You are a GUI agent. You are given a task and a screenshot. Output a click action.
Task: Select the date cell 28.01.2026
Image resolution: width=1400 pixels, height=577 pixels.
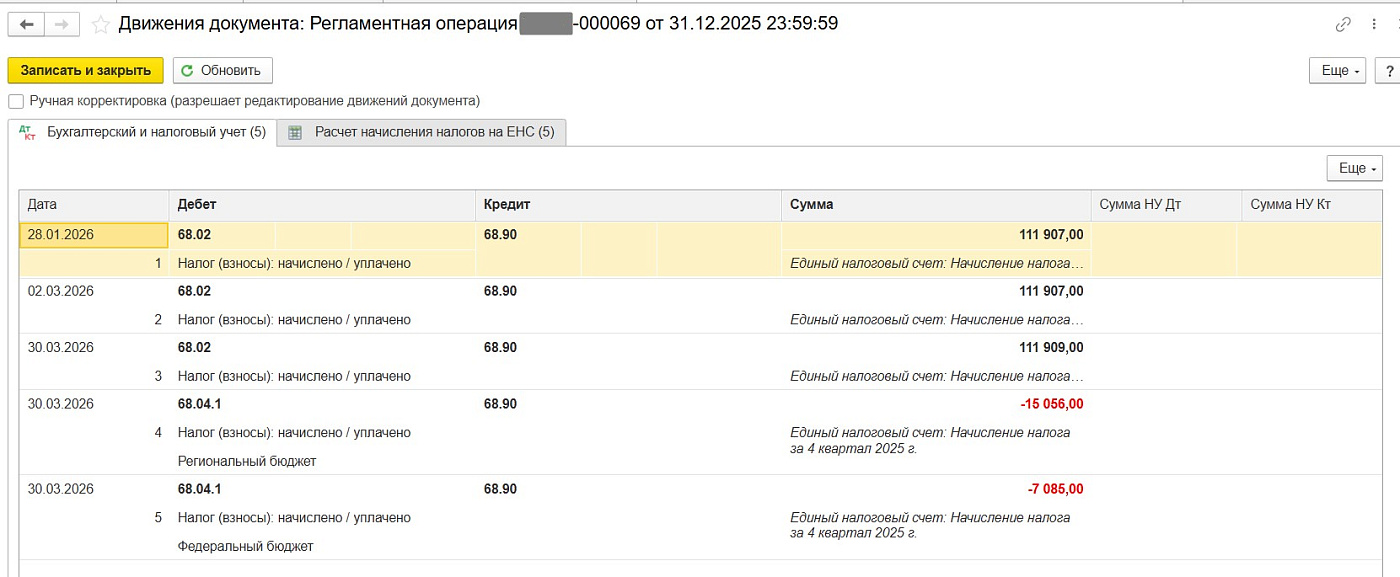pyautogui.click(x=94, y=235)
